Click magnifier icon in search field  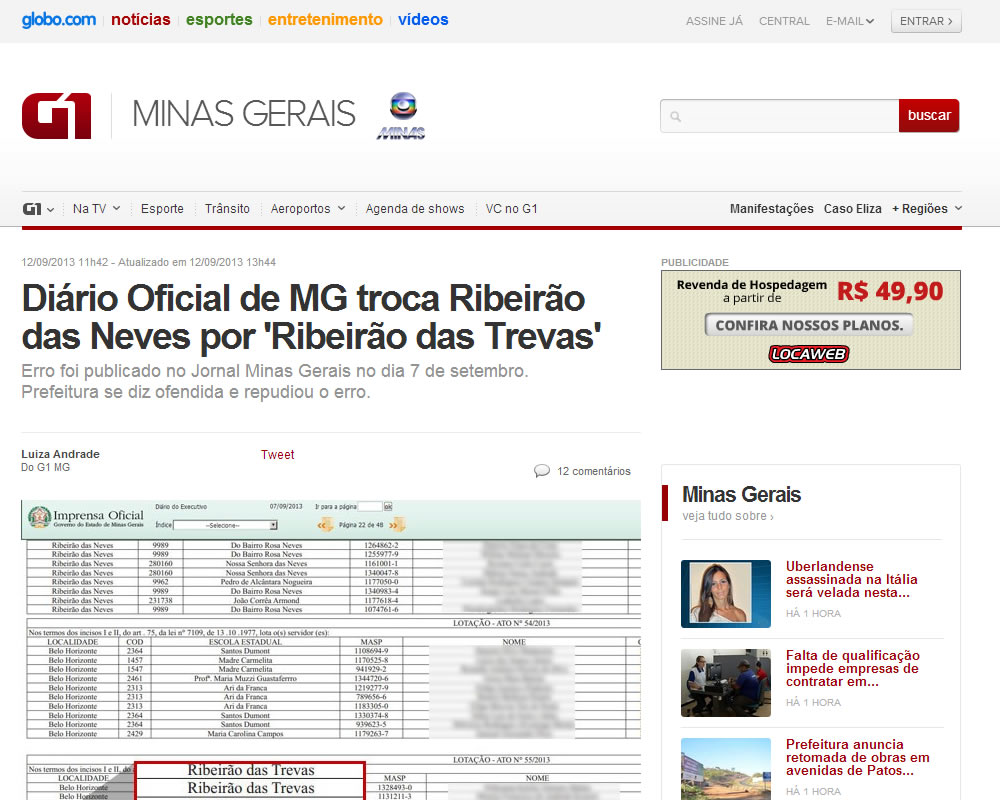click(676, 117)
